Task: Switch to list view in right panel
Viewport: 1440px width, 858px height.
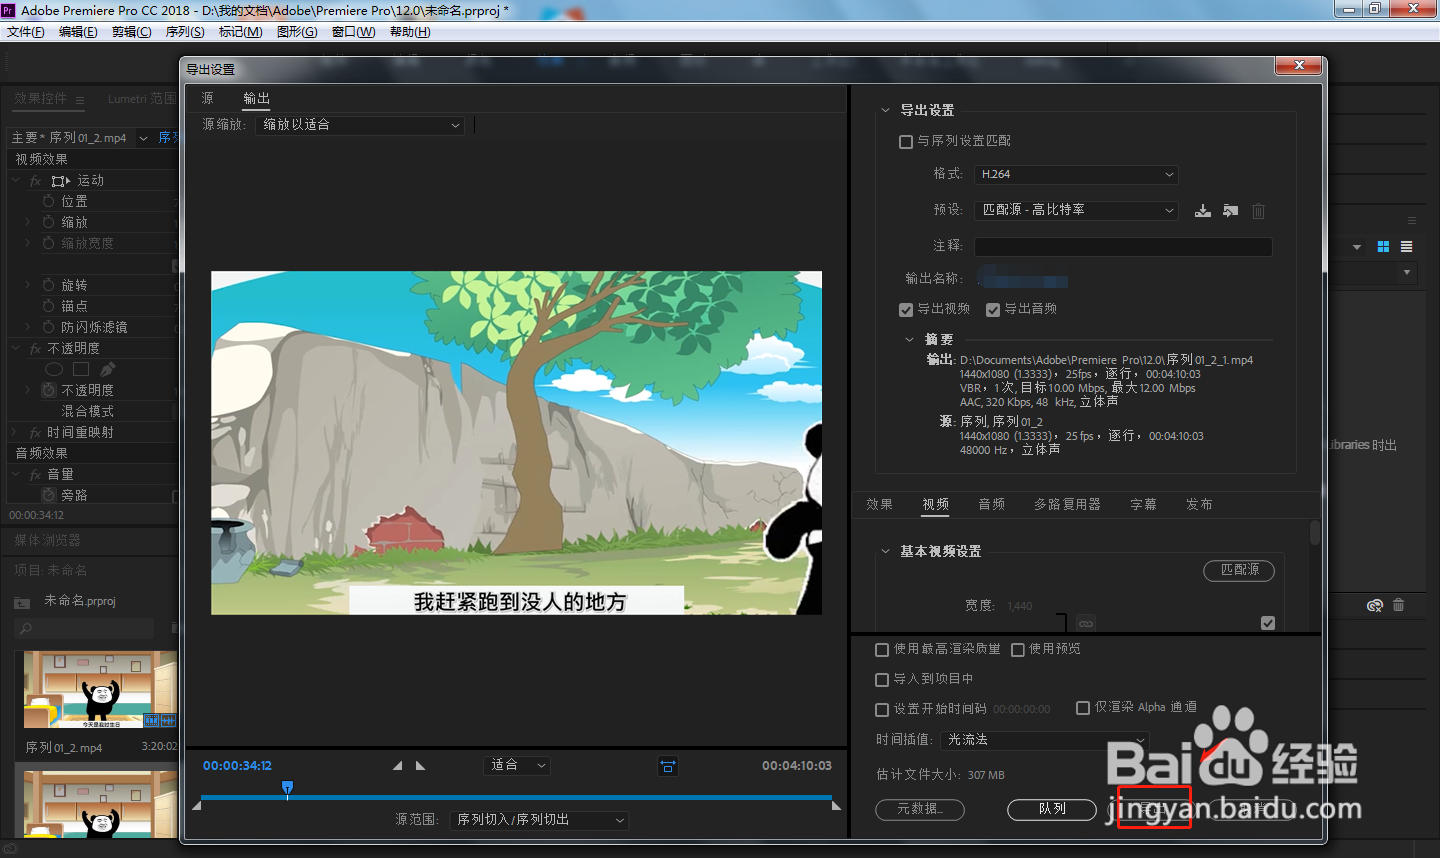Action: [1407, 247]
